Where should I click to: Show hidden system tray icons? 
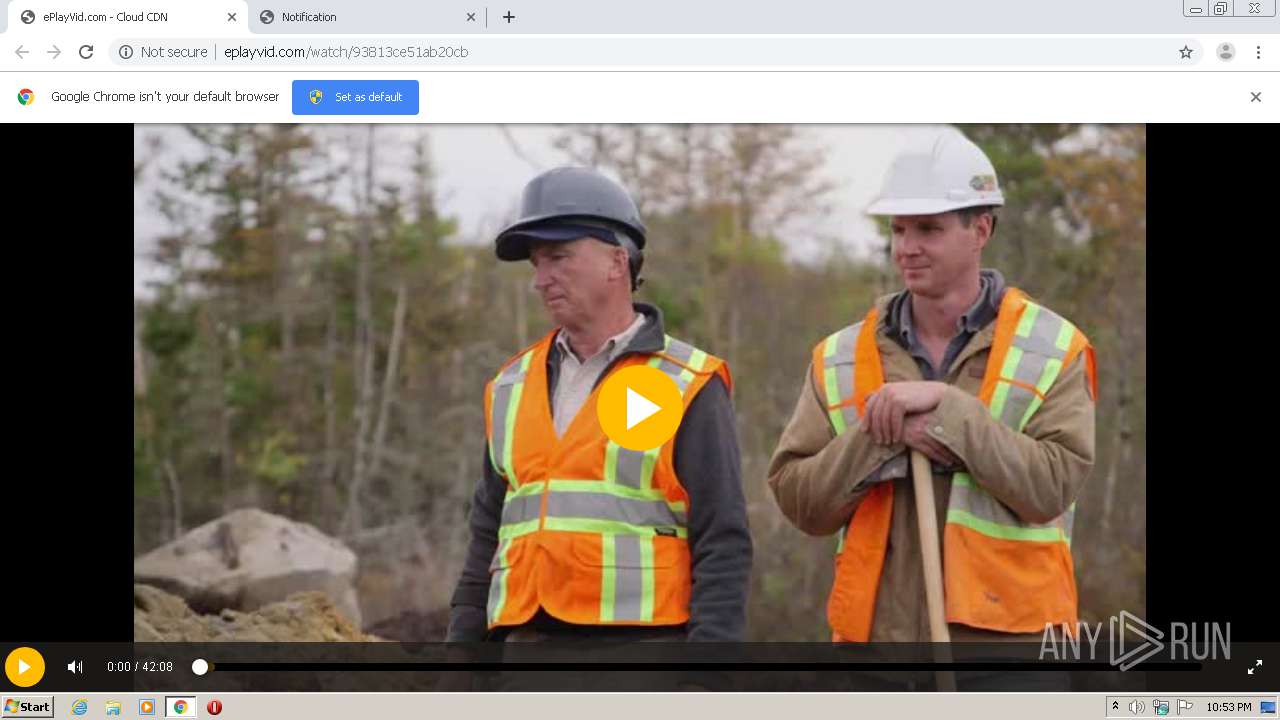coord(1115,707)
